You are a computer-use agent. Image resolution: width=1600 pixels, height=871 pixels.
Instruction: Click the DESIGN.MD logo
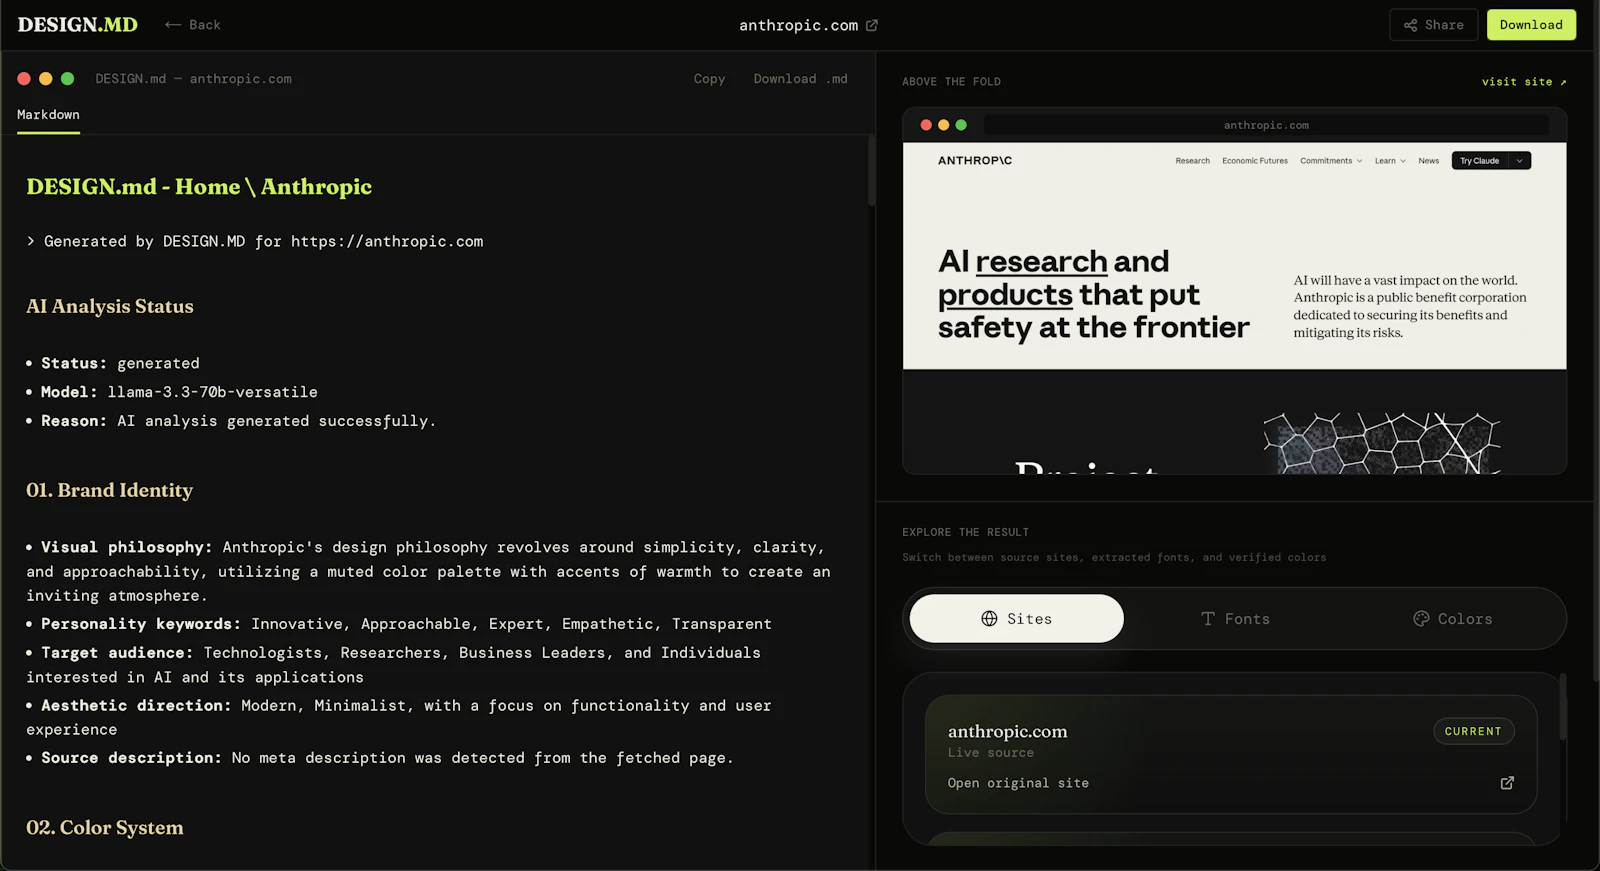click(77, 25)
